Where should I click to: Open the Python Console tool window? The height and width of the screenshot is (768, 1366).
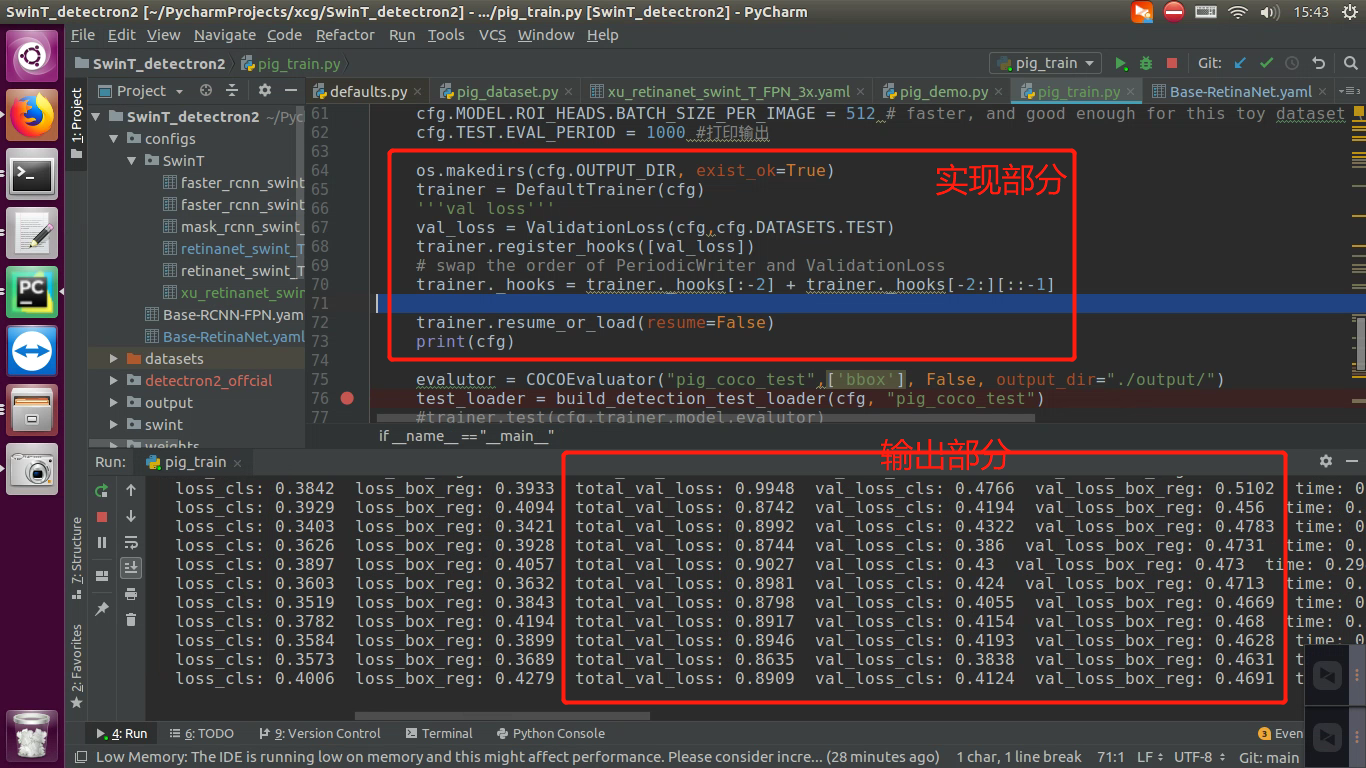pos(549,733)
